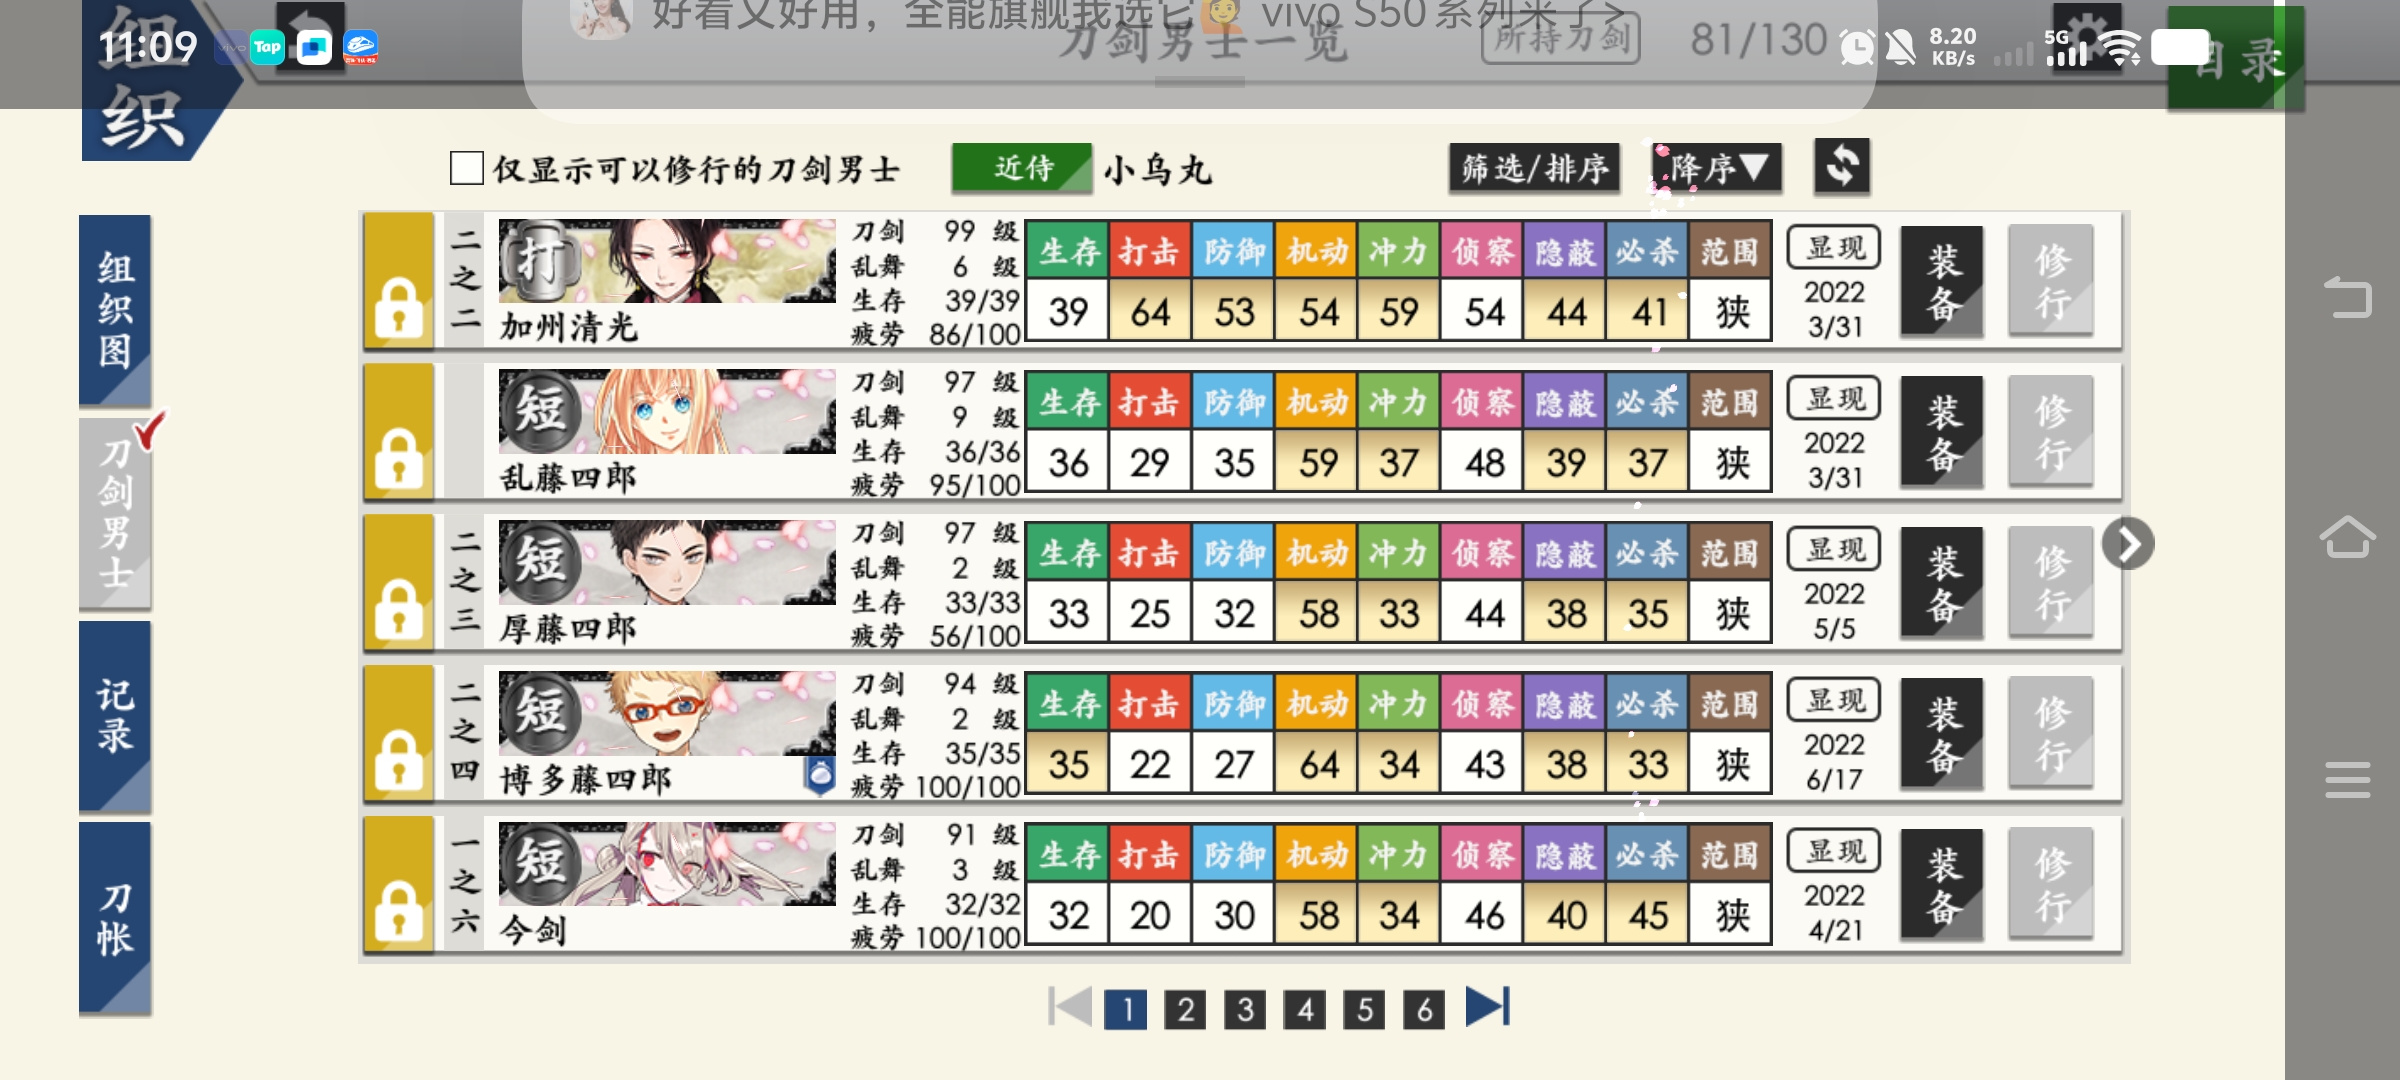Select the 乱藤四郎 portrait
Viewport: 2400px width, 1080px height.
point(667,412)
